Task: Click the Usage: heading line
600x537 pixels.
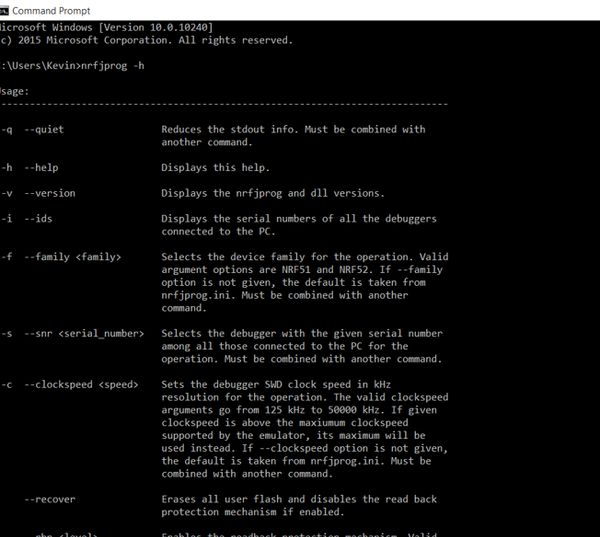Action: click(x=14, y=91)
